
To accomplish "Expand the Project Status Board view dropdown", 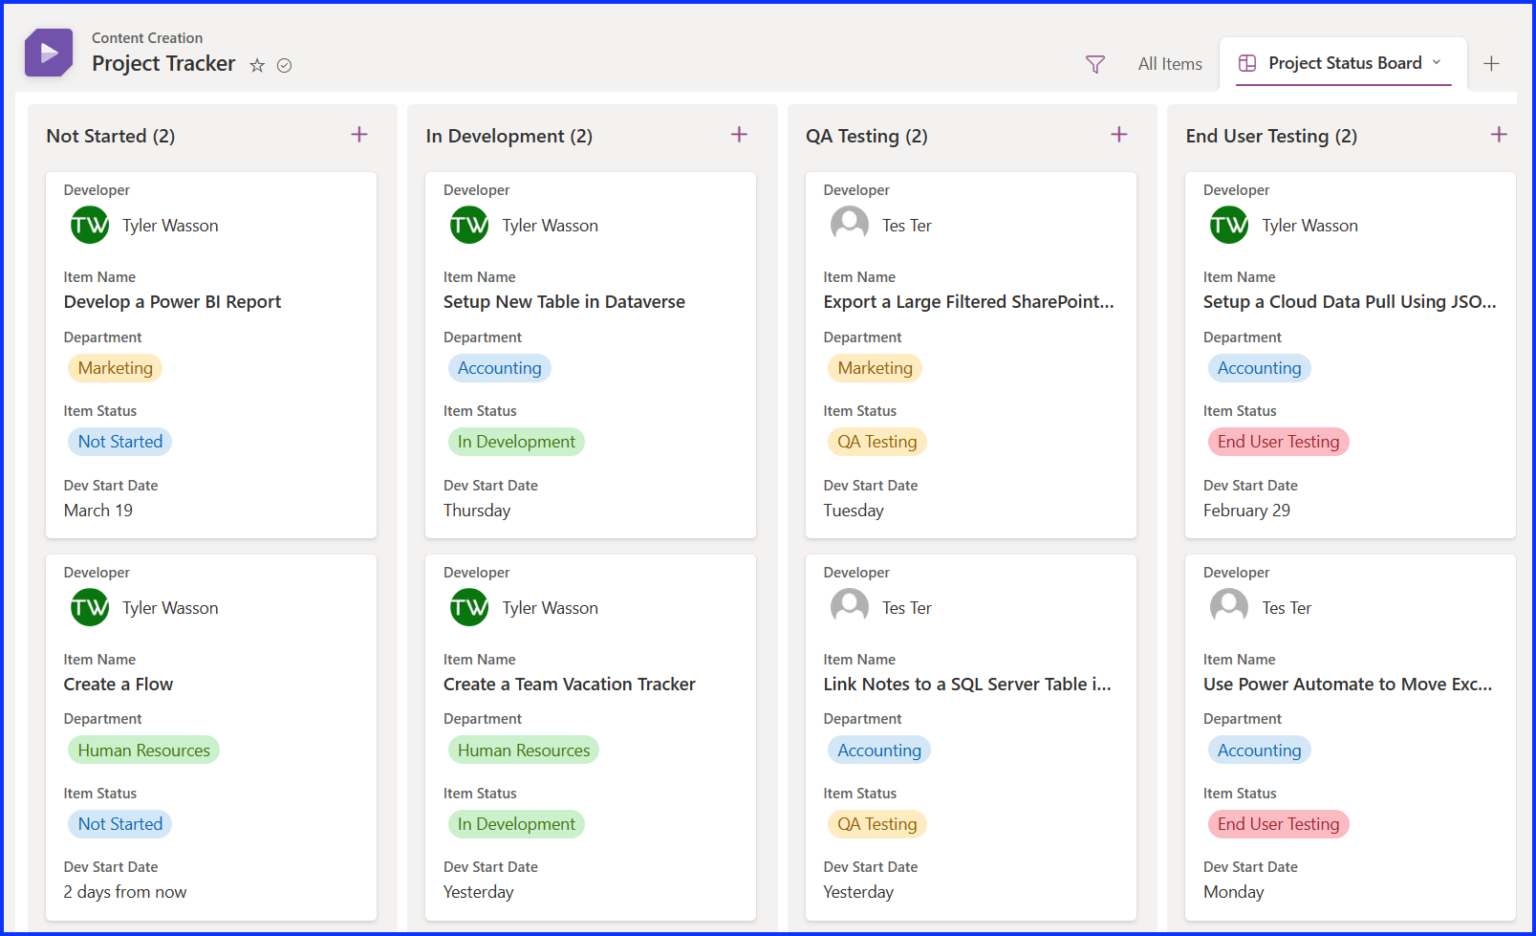I will 1437,62.
